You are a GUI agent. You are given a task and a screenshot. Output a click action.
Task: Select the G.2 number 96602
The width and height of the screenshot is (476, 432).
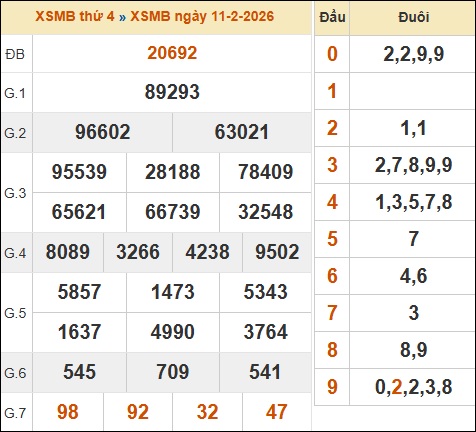pyautogui.click(x=103, y=132)
